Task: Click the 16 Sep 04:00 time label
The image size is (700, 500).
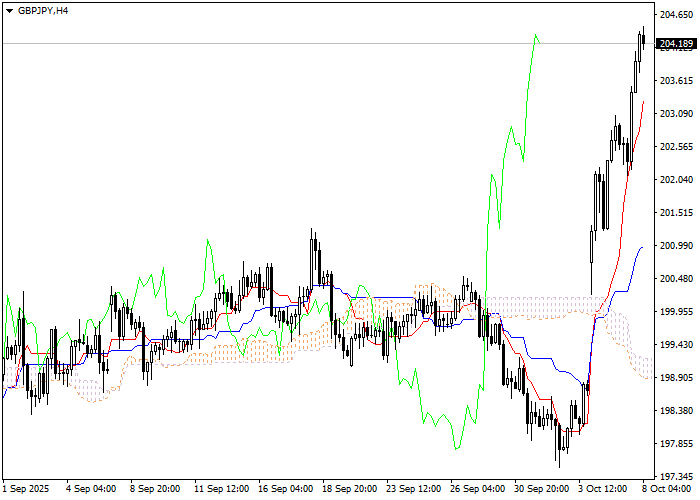Action: click(x=285, y=490)
